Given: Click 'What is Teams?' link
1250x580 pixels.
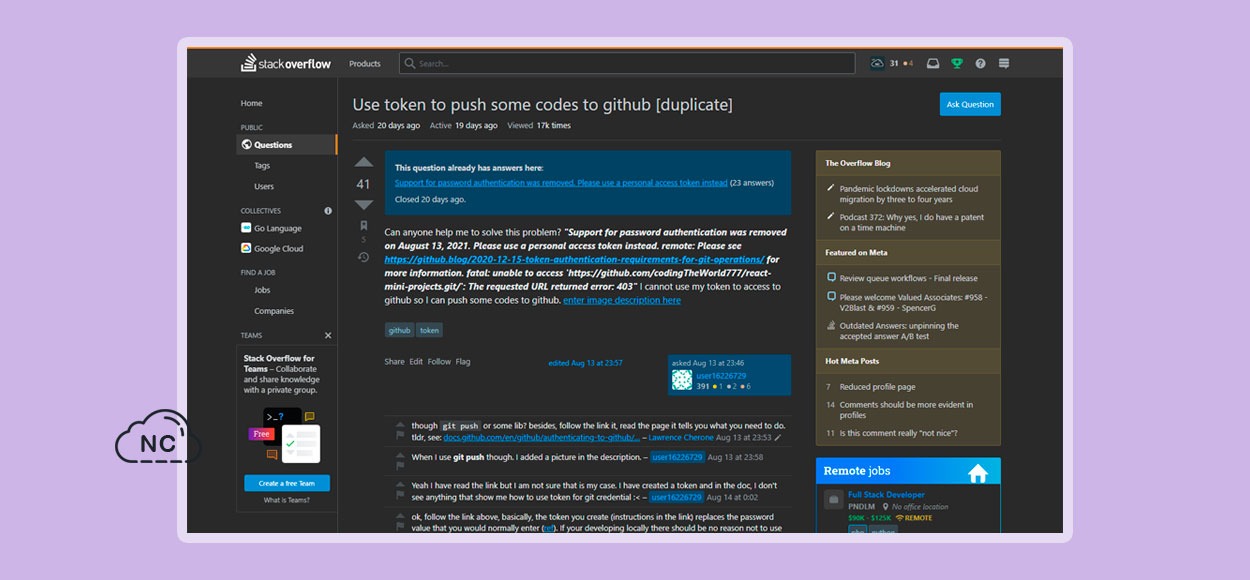Looking at the screenshot, I should coord(287,500).
